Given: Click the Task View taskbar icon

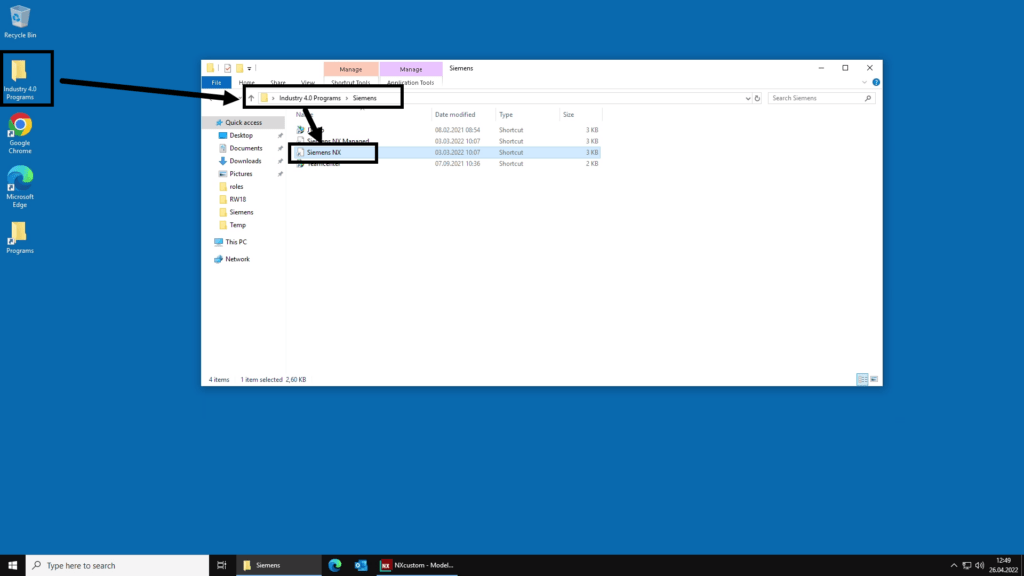Looking at the screenshot, I should pyautogui.click(x=221, y=565).
